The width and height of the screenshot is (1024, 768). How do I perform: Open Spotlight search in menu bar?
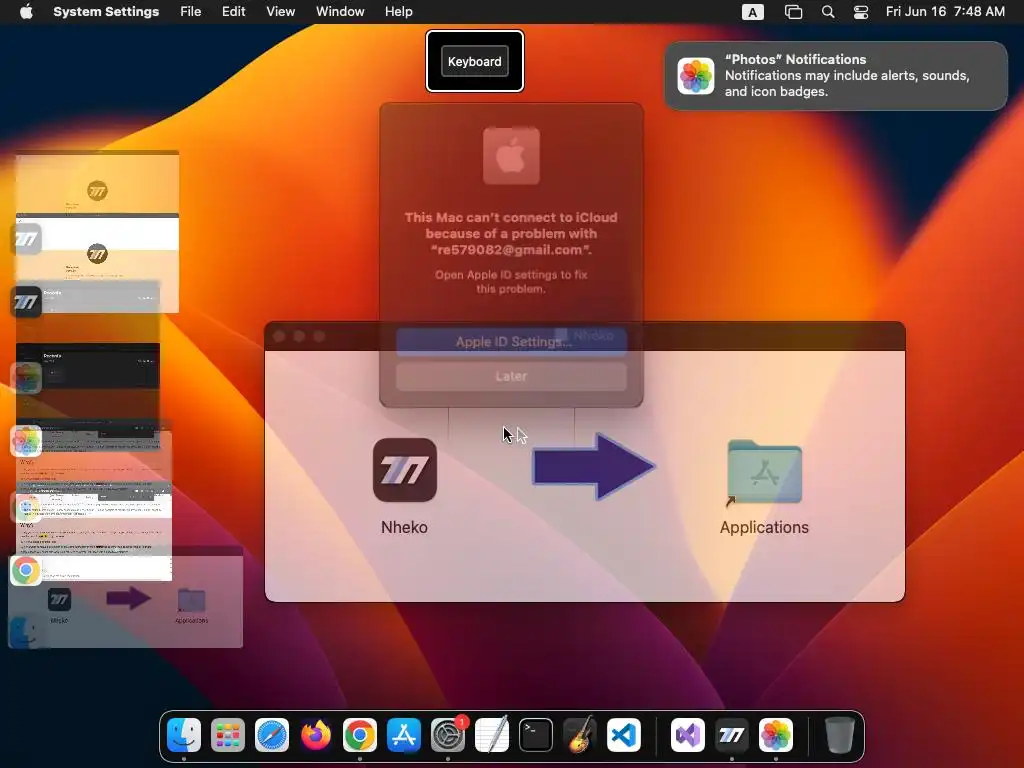click(x=827, y=12)
